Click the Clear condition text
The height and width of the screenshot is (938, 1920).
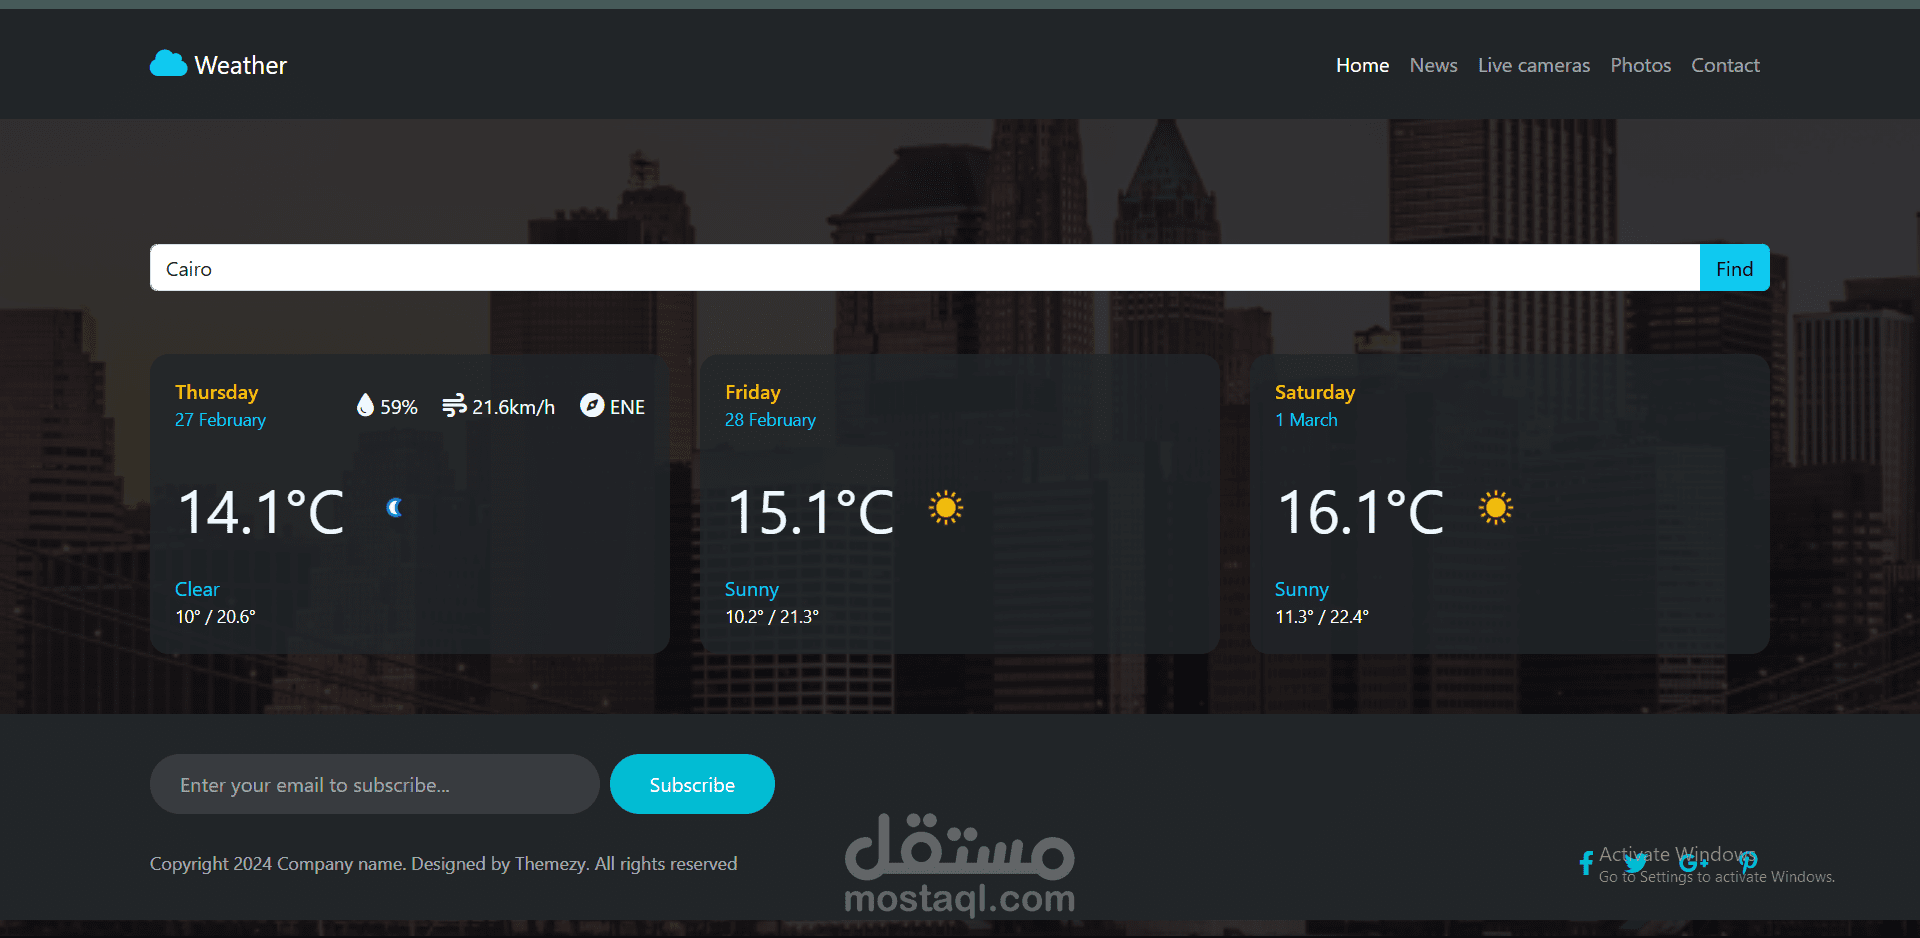coord(197,589)
